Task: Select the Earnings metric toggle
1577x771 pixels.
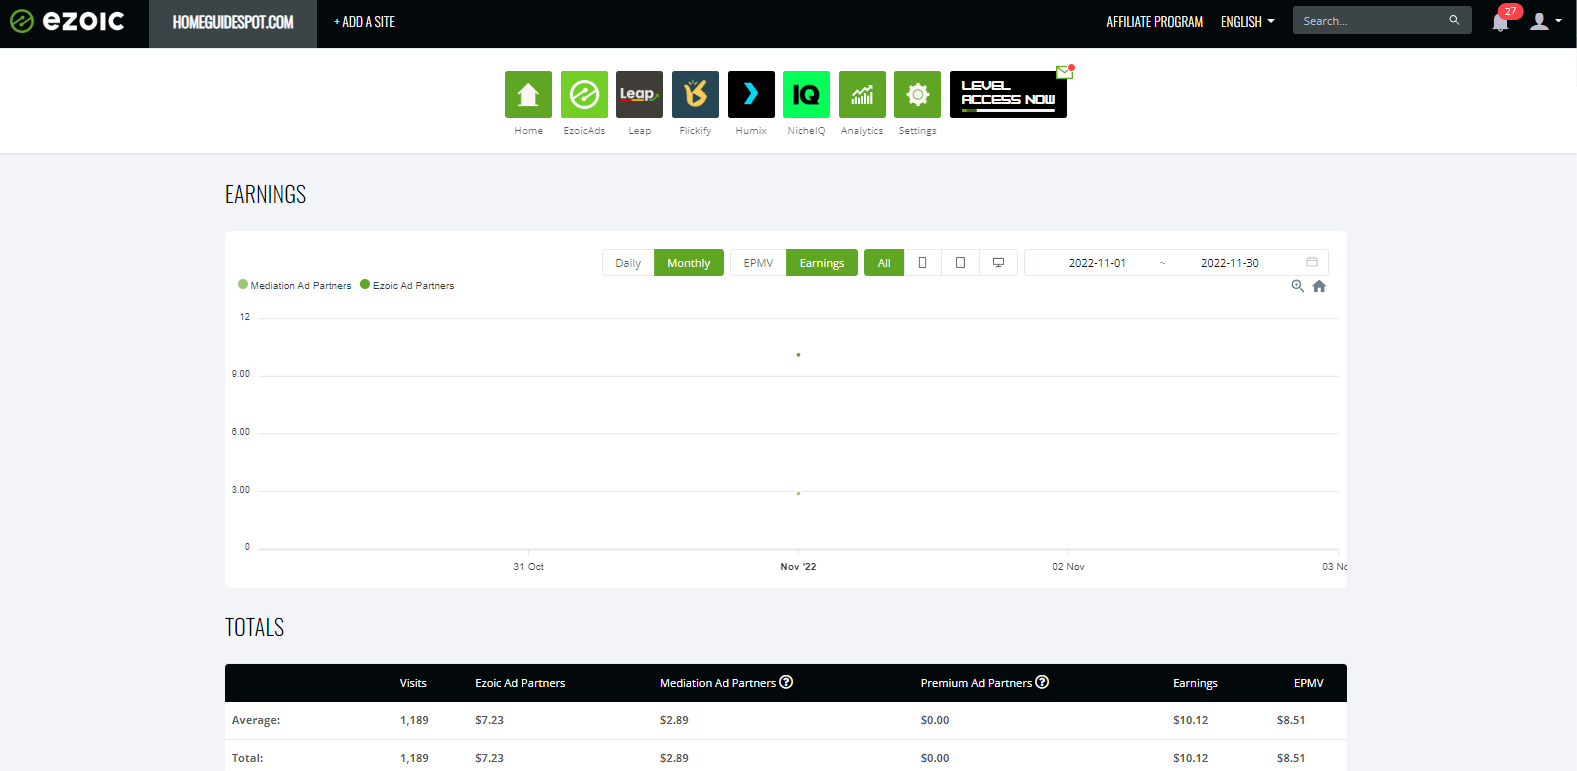Action: point(822,263)
